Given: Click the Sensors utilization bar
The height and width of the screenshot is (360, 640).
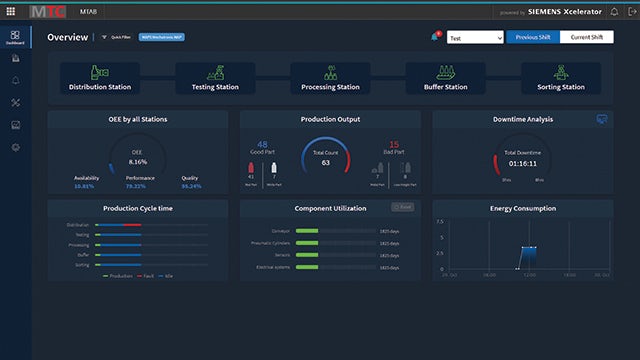Looking at the screenshot, I should point(336,255).
